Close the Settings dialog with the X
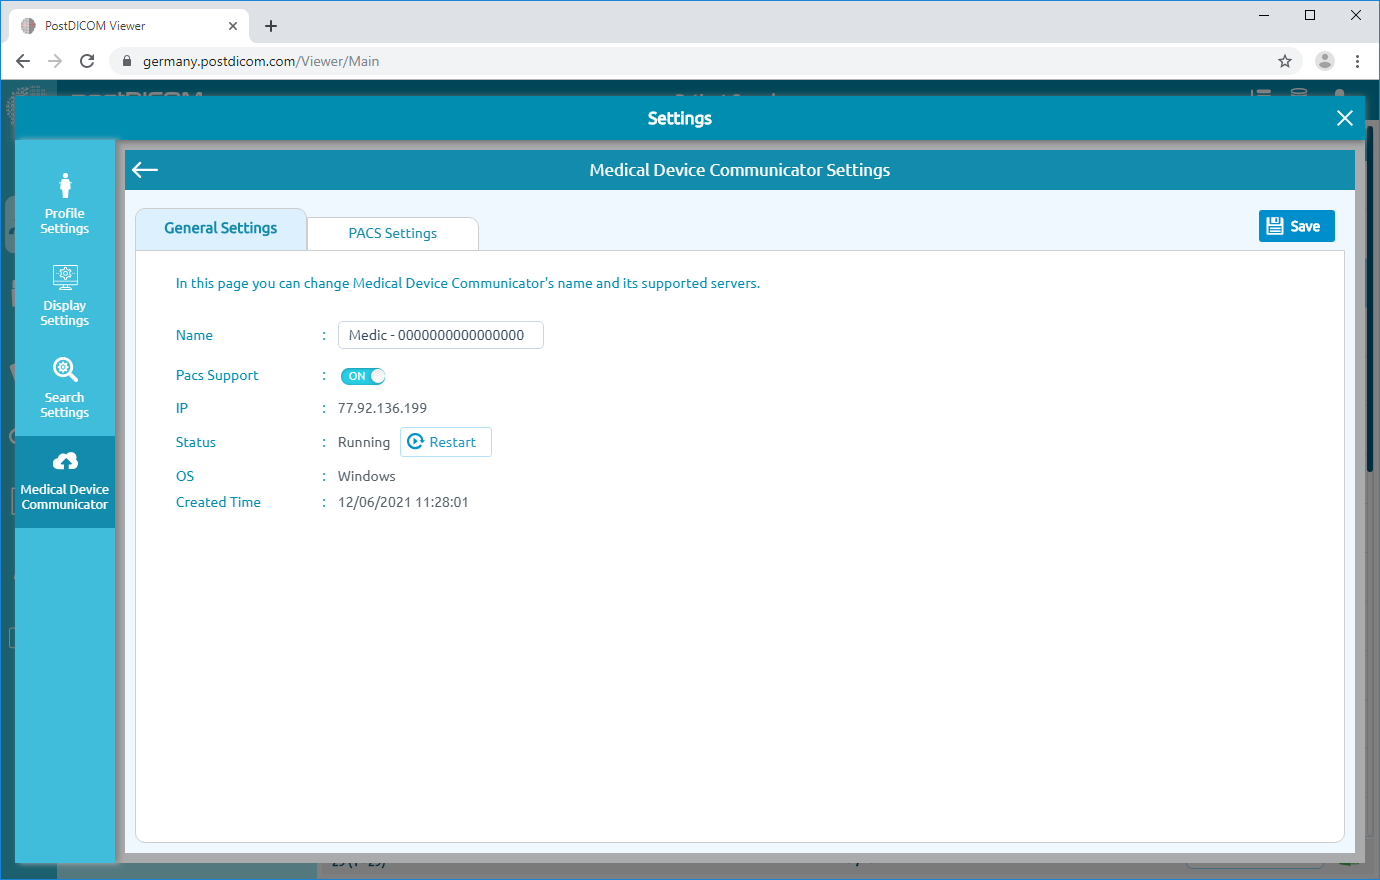1380x880 pixels. [x=1345, y=118]
